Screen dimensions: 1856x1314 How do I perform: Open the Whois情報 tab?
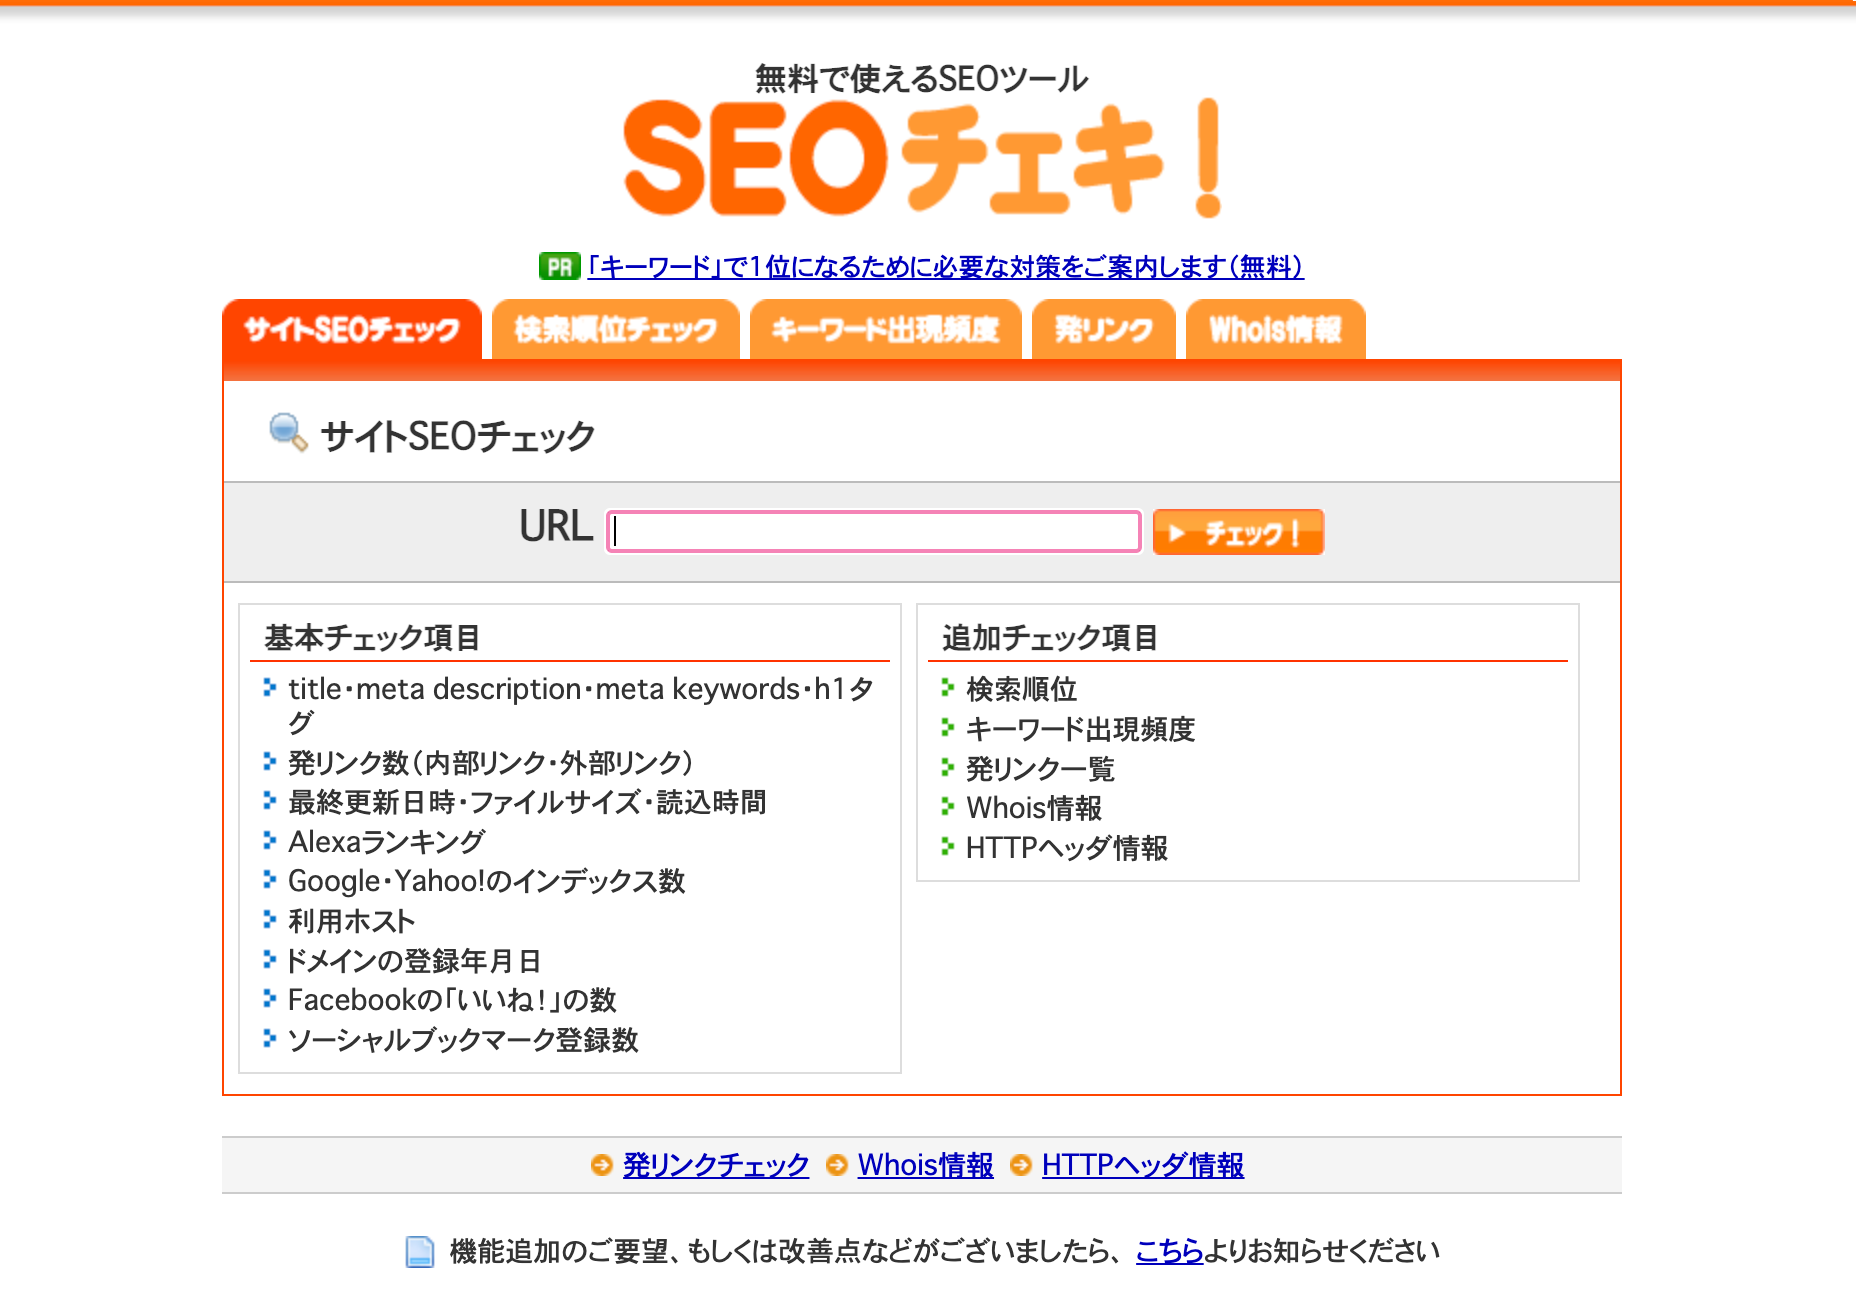tap(1275, 329)
